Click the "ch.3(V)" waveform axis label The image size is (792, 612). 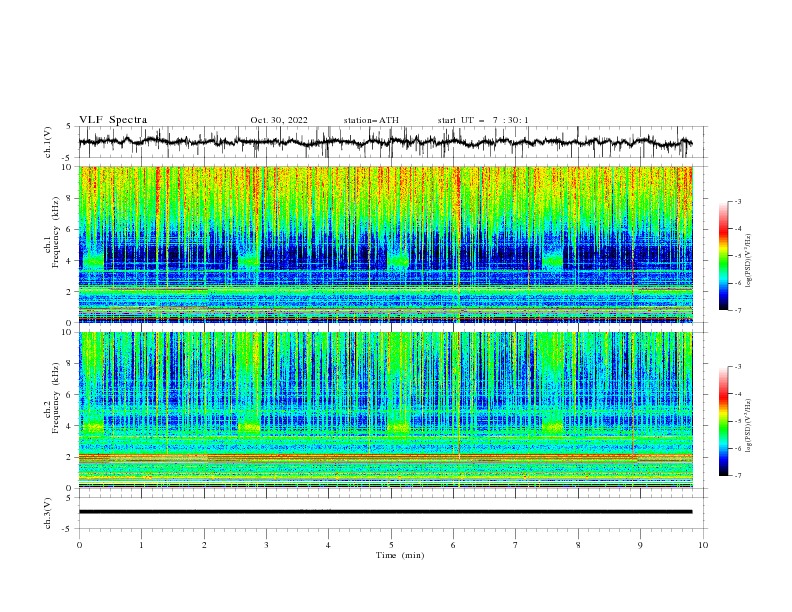48,513
